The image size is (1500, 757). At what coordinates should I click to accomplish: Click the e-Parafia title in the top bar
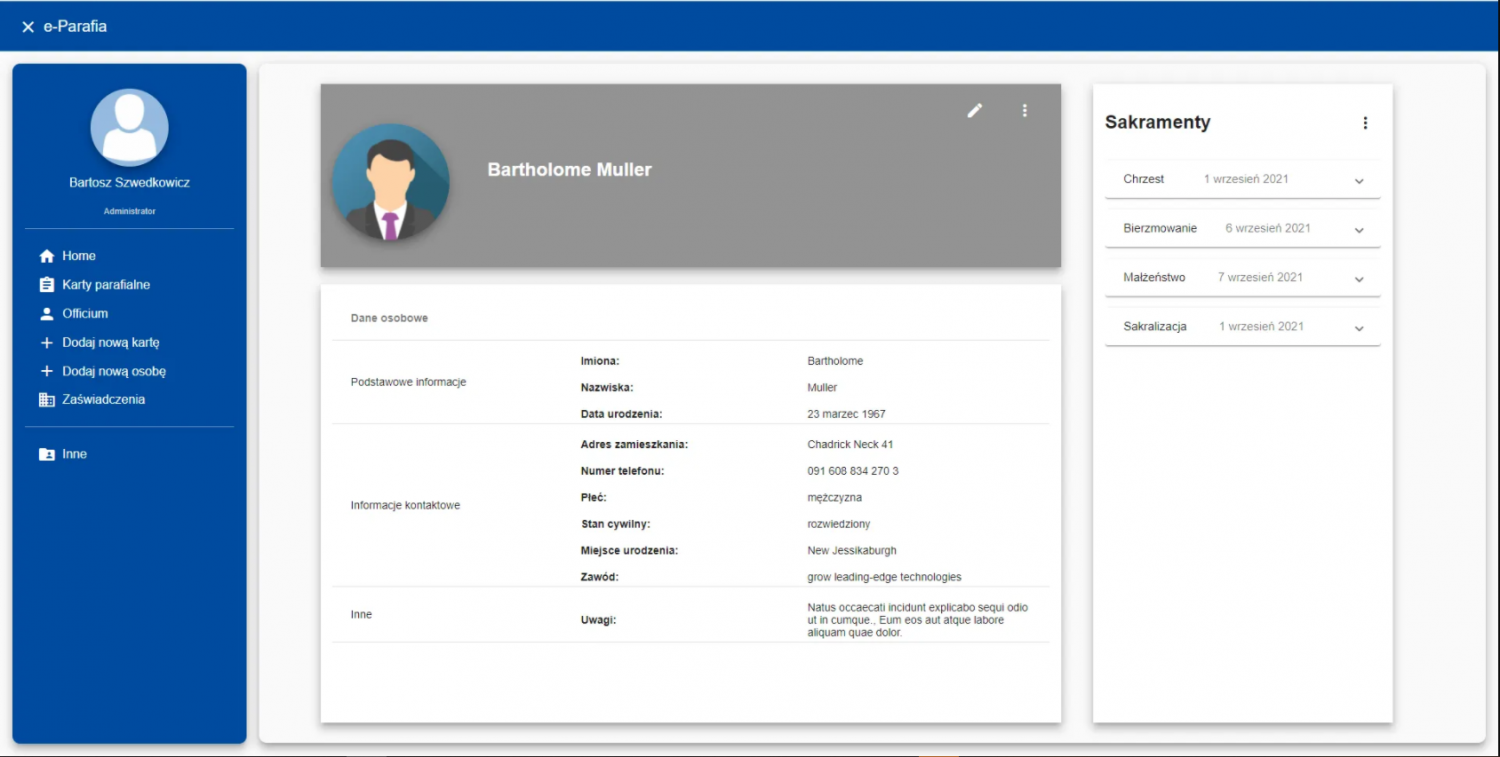[x=75, y=27]
